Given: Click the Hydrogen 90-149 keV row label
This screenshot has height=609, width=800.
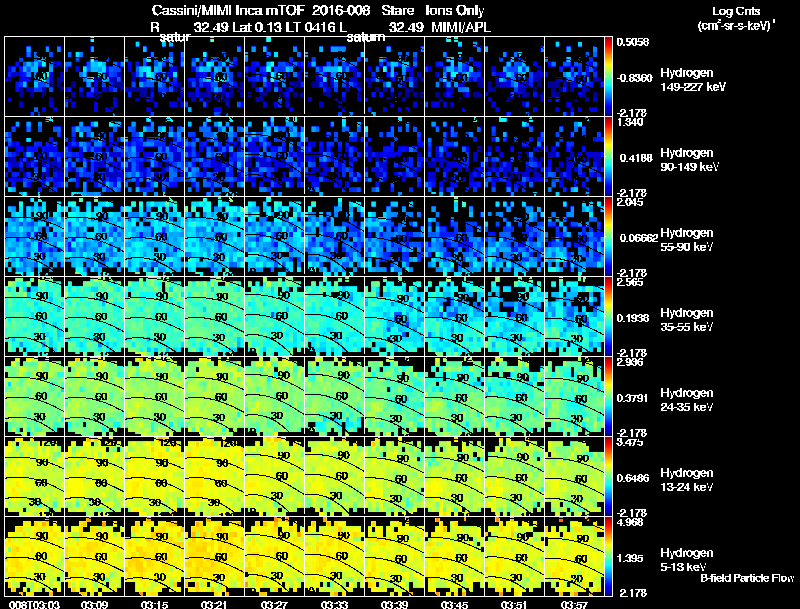Looking at the screenshot, I should [x=689, y=160].
